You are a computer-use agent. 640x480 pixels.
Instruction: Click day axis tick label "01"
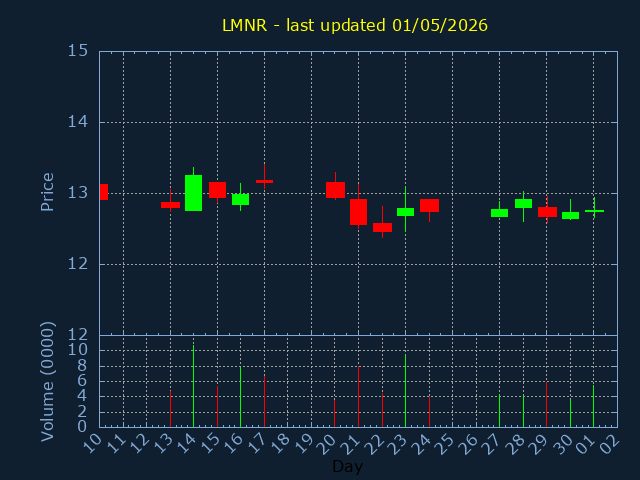[586, 443]
